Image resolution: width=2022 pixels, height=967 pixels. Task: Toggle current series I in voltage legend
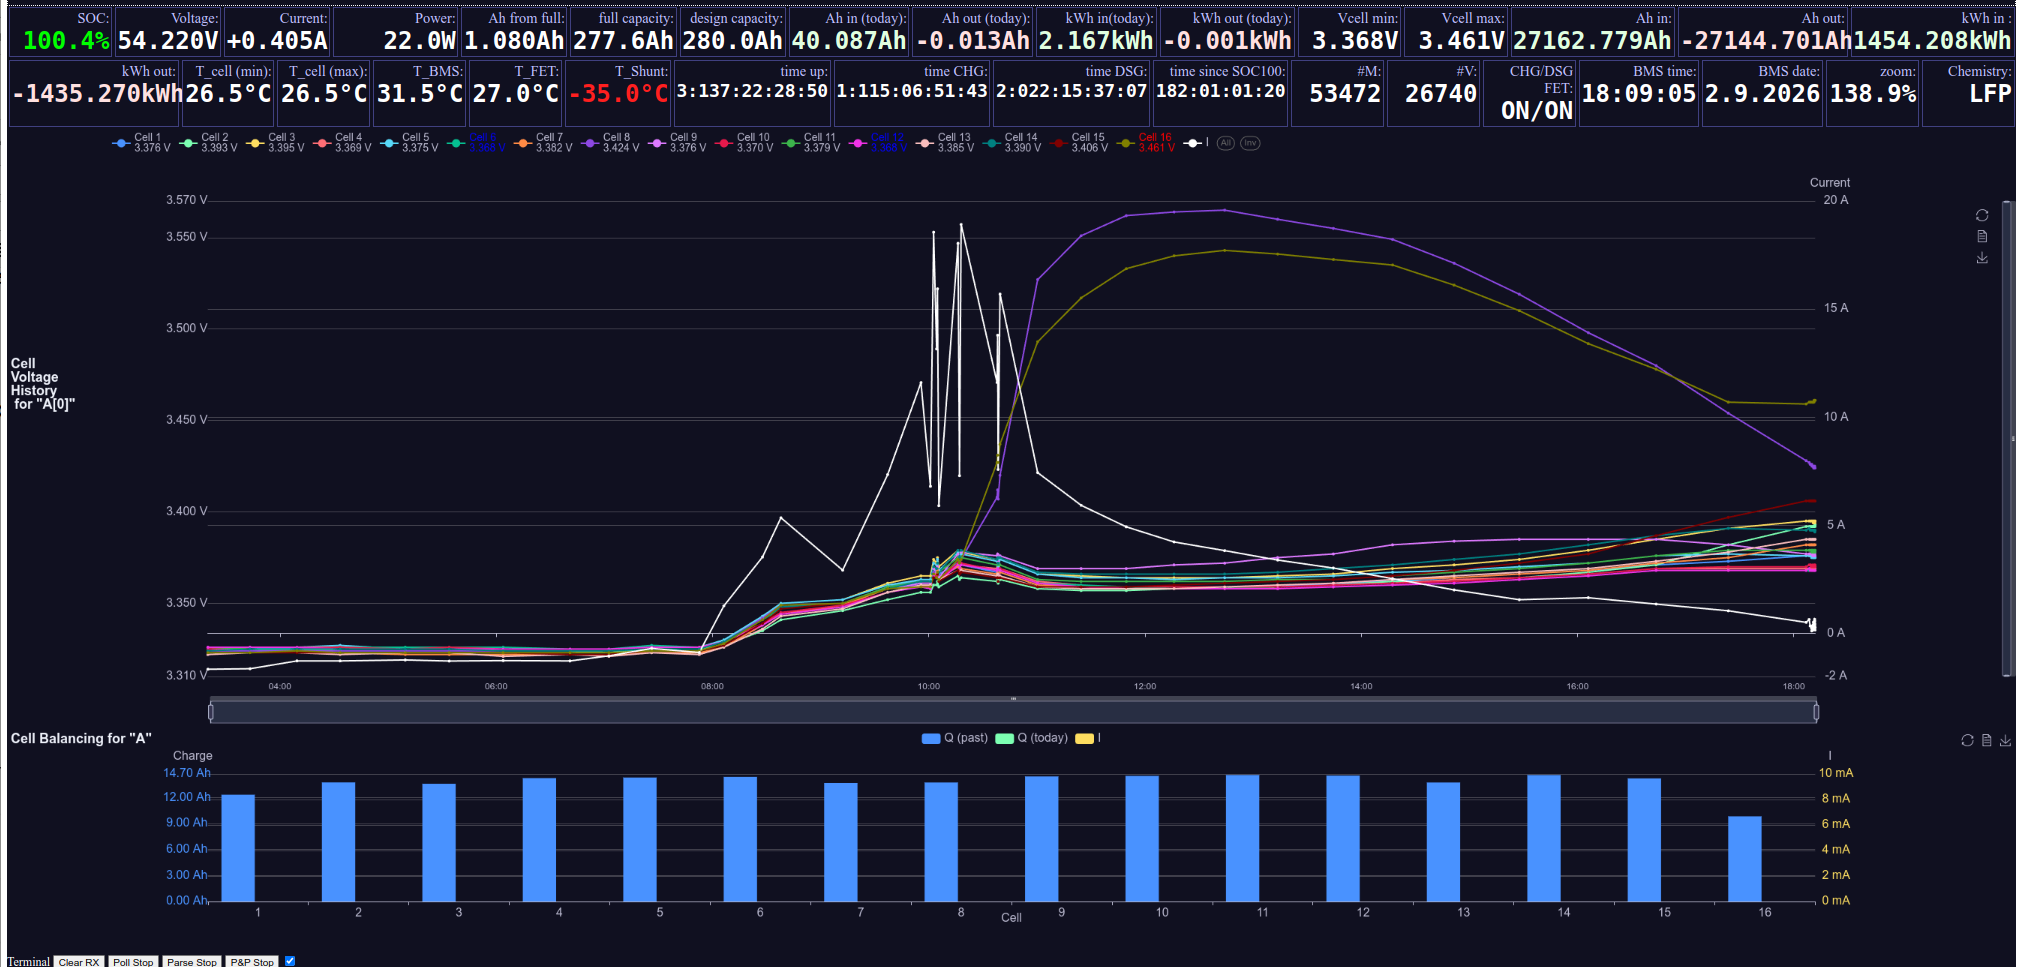1197,143
